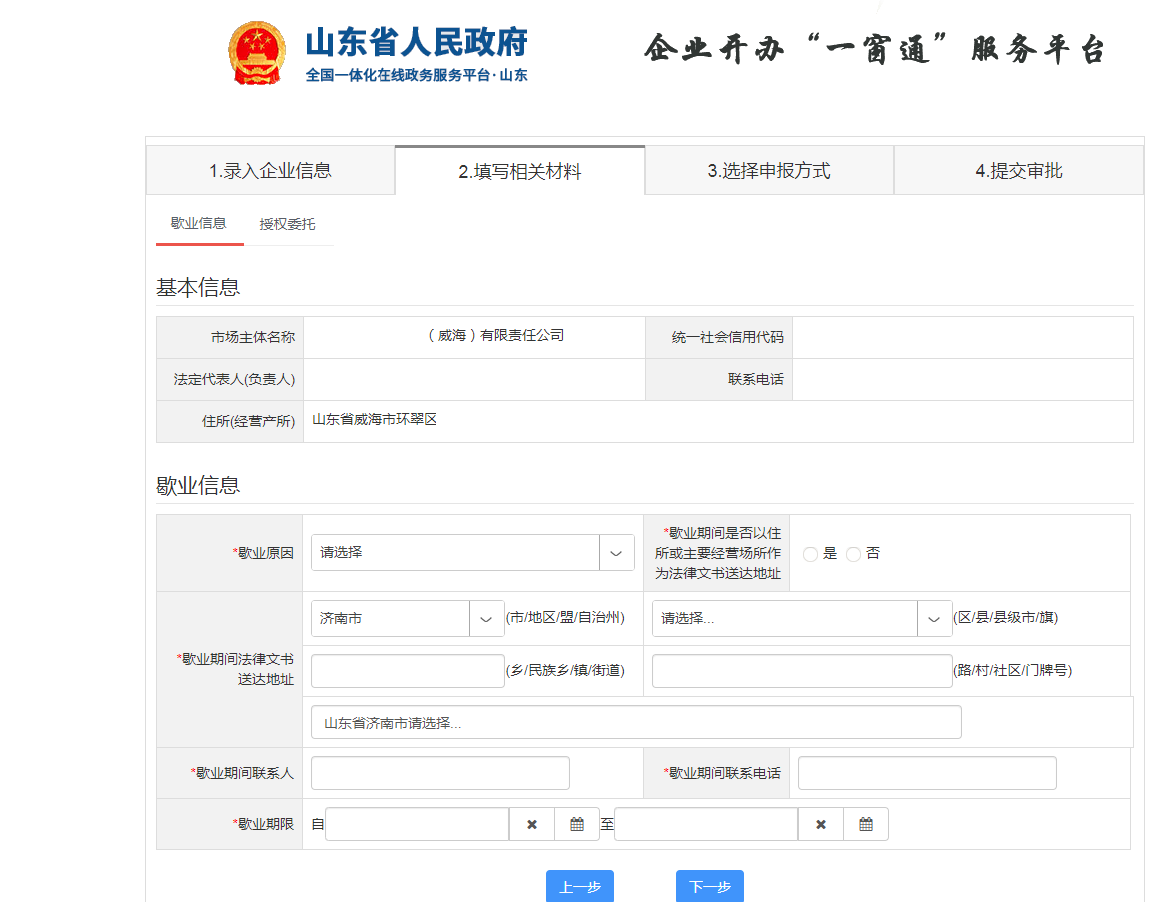This screenshot has height=902, width=1161.
Task: Switch to 1.录入企业信息 step tab
Action: [x=270, y=171]
